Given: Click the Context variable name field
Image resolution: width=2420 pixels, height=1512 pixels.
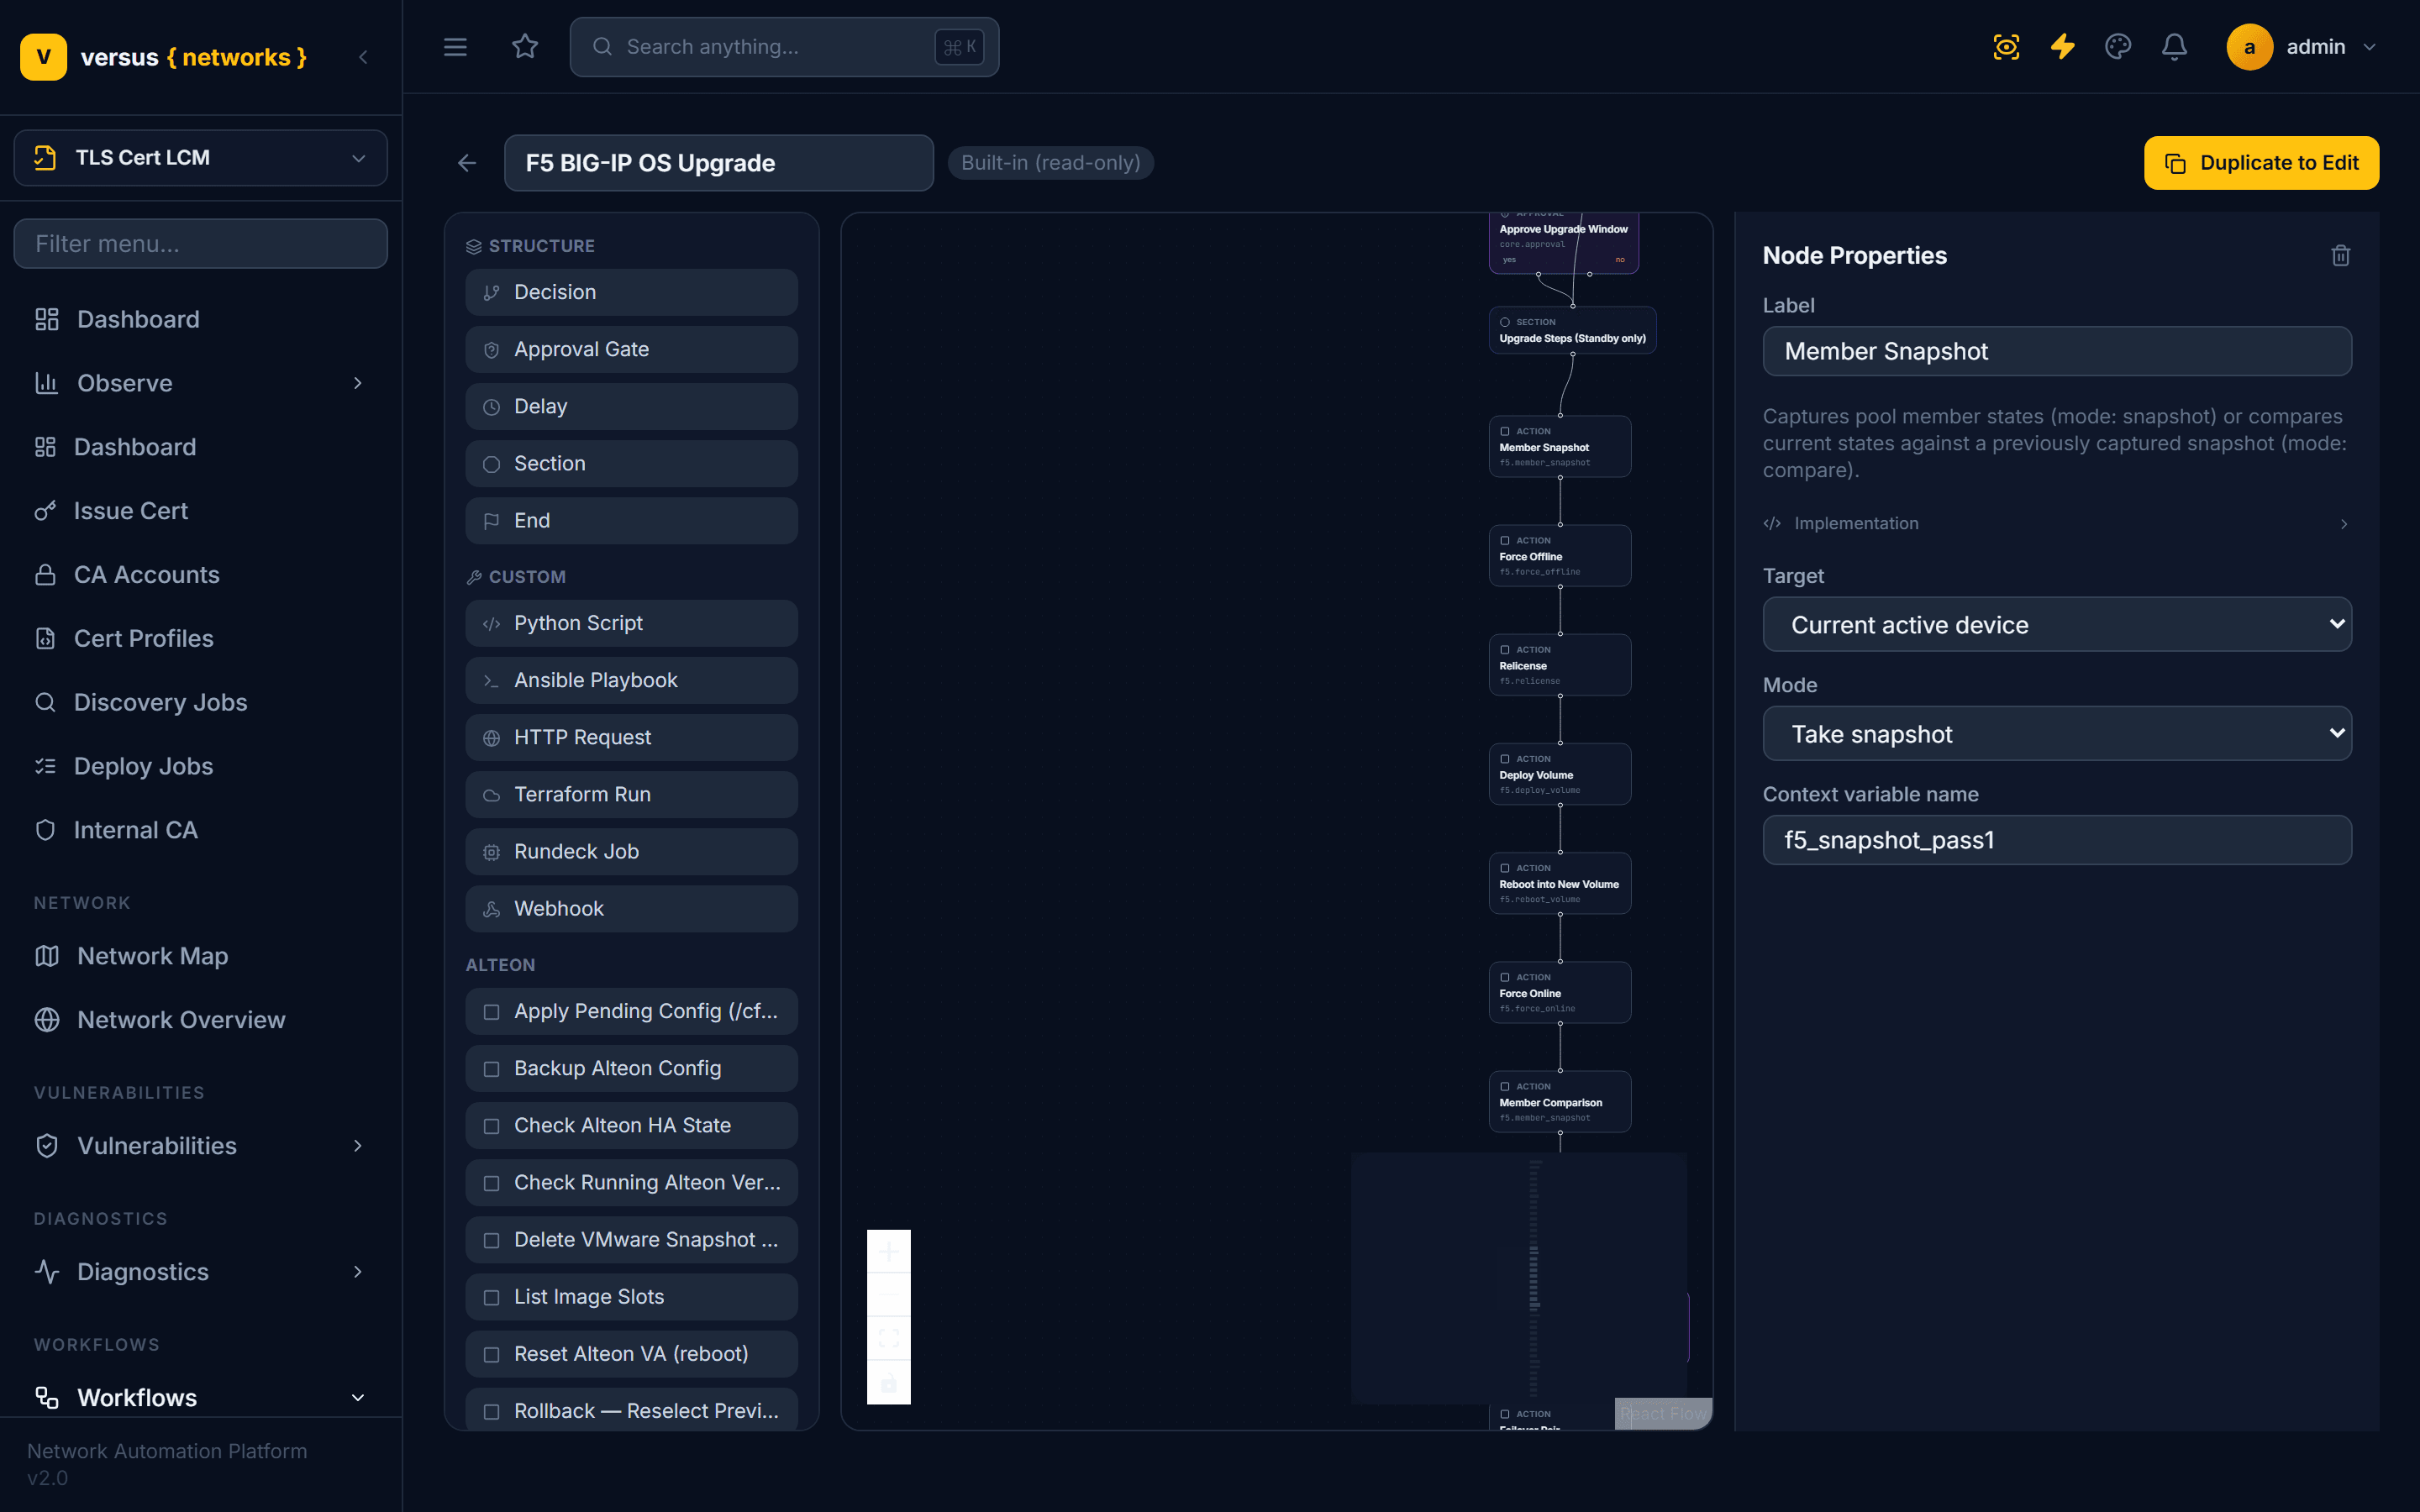Looking at the screenshot, I should (2056, 840).
